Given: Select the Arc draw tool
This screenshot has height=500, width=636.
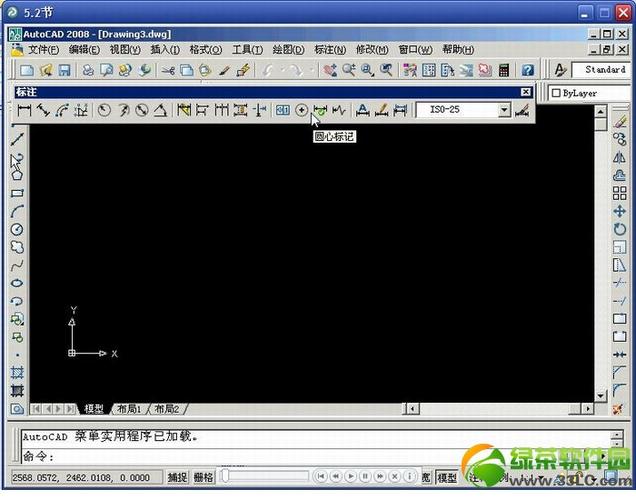Looking at the screenshot, I should pos(17,212).
